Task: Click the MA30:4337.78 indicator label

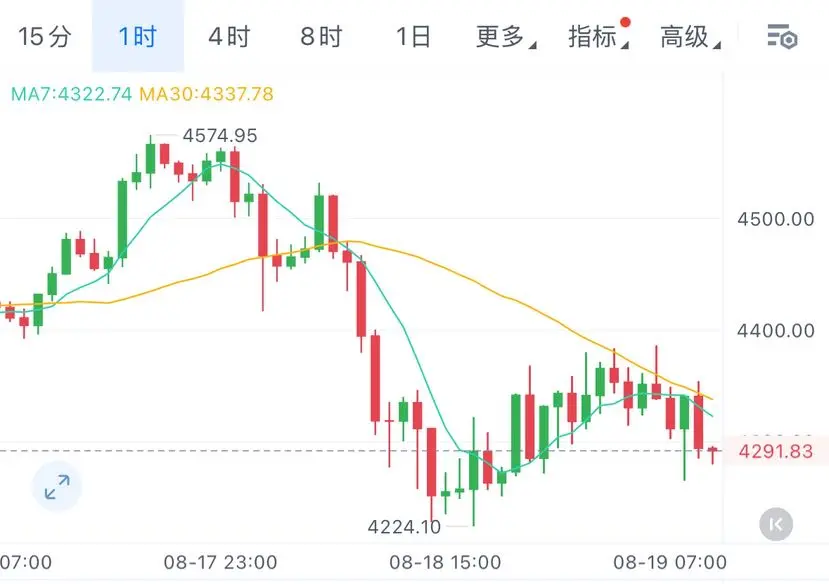Action: [206, 94]
